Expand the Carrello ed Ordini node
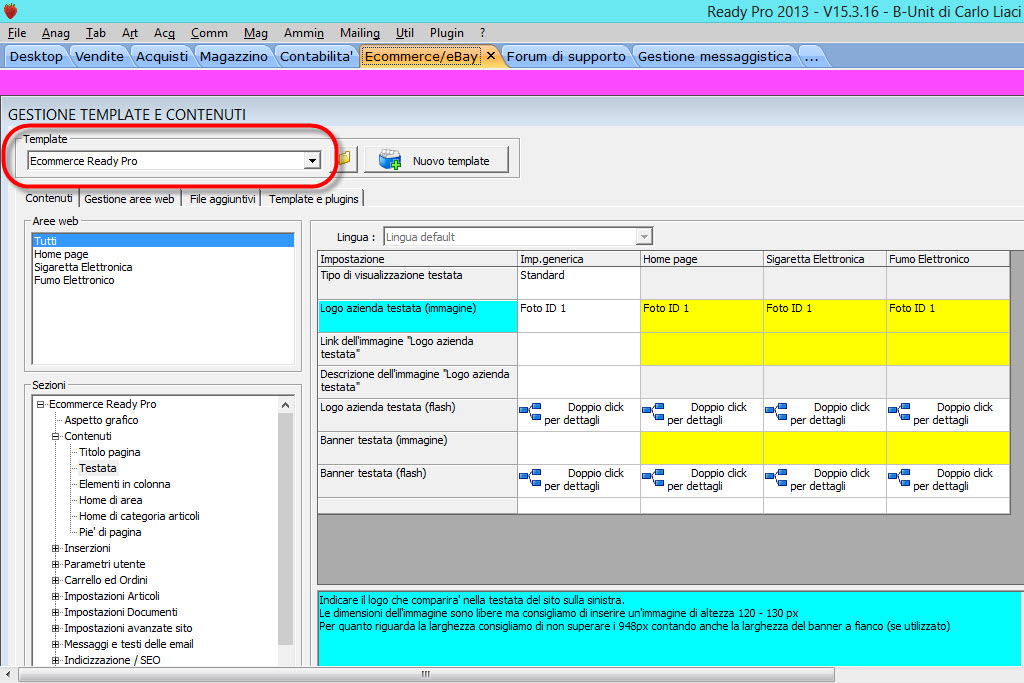 point(56,580)
